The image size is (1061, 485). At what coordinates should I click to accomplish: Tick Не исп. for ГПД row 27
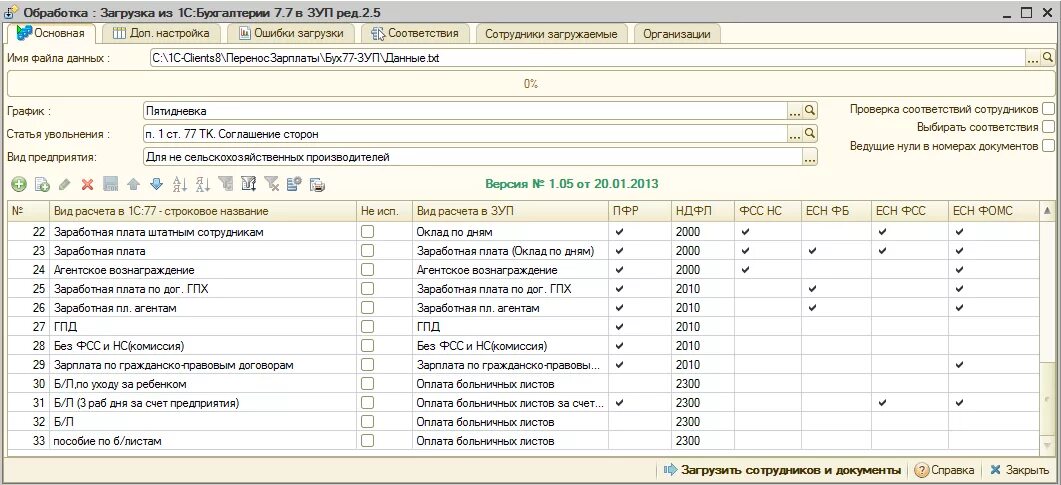coord(367,327)
